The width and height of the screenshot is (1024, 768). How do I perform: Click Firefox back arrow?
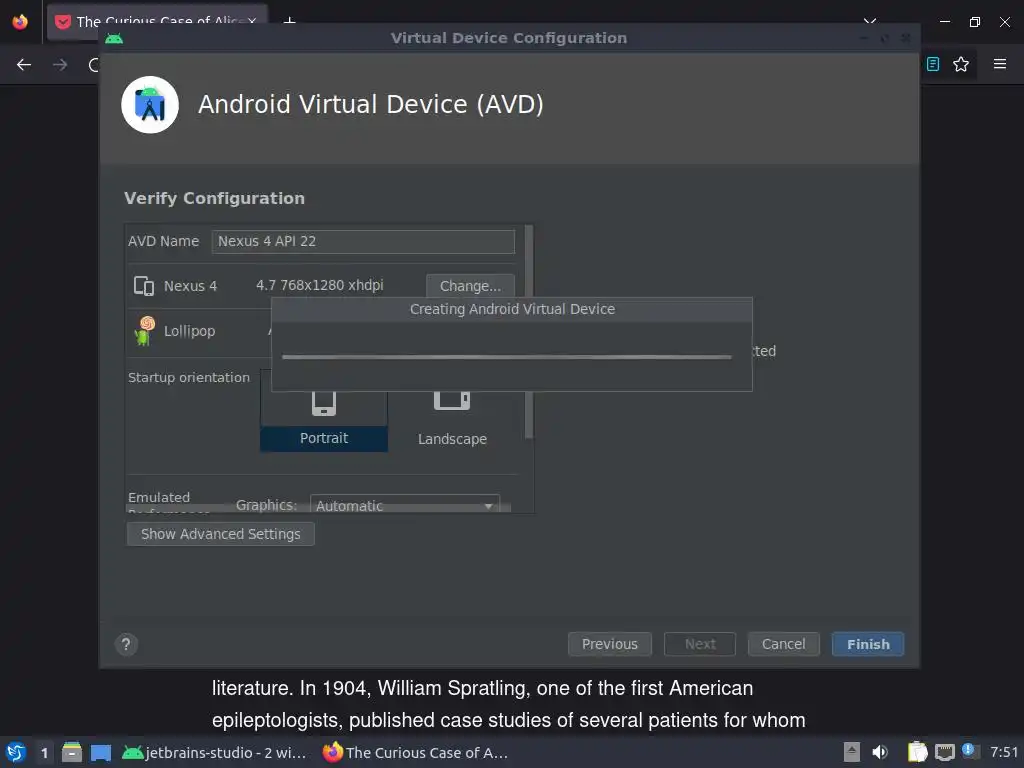[24, 65]
